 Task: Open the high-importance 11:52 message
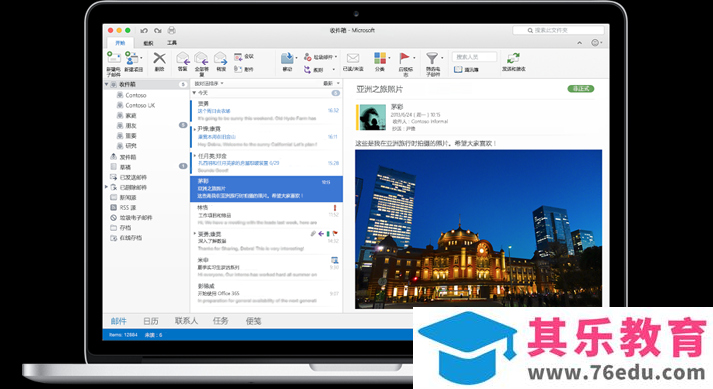[x=266, y=215]
